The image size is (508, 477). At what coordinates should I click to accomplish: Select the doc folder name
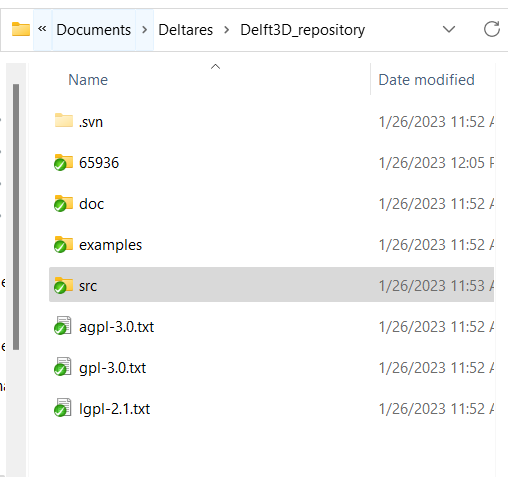(x=91, y=204)
